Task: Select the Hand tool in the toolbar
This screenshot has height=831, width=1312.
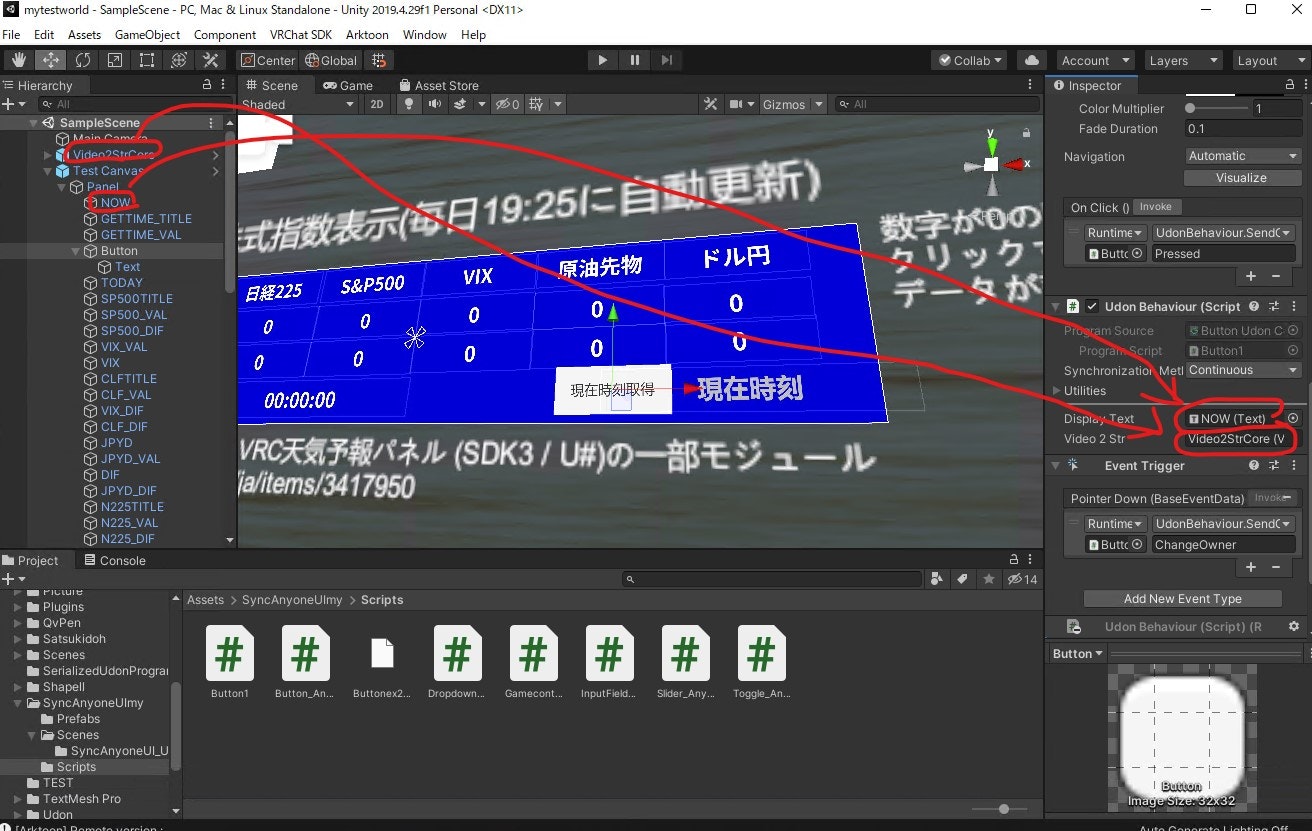Action: tap(19, 60)
